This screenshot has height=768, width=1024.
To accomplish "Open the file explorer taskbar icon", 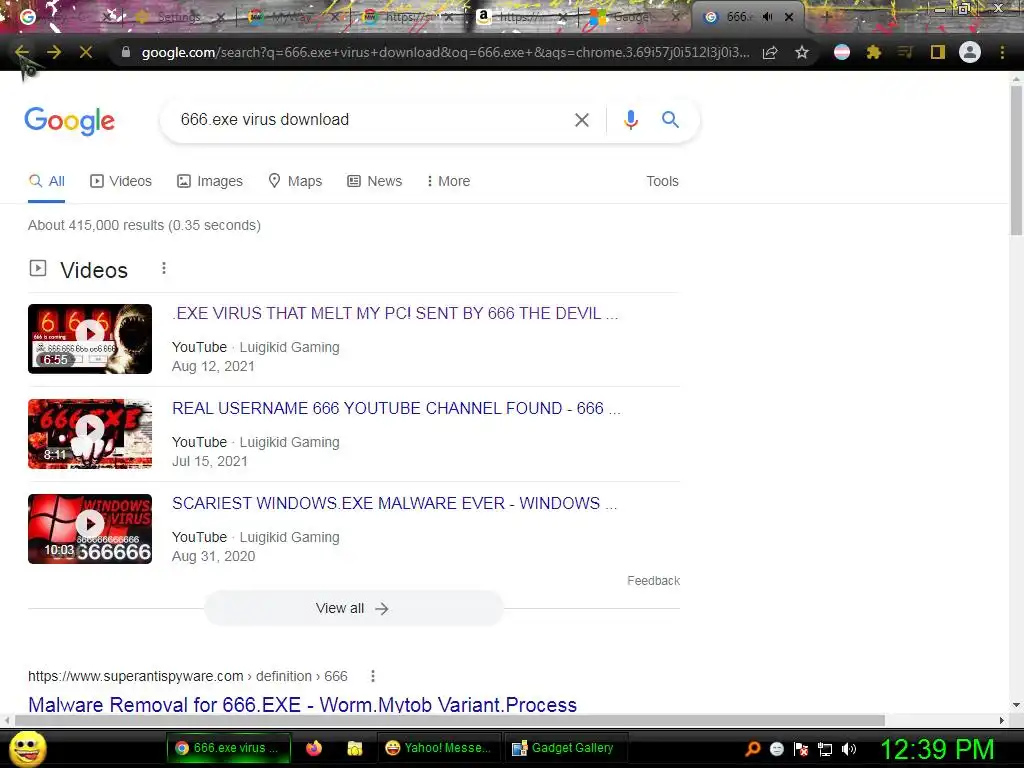I will point(354,748).
